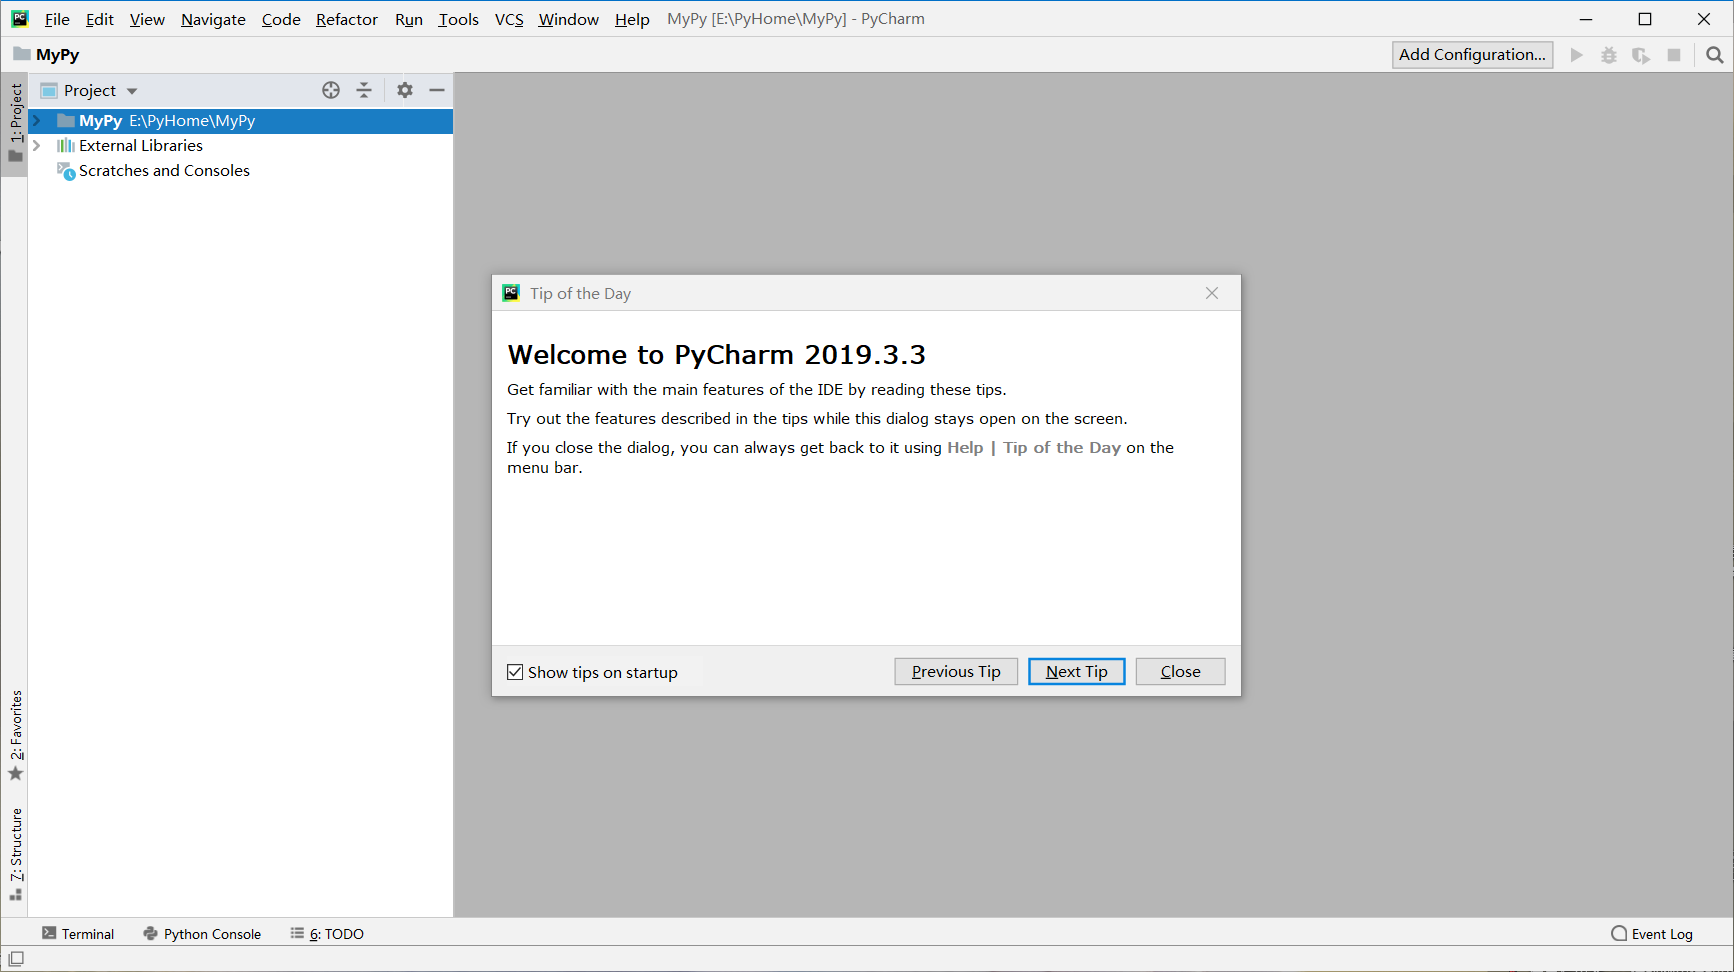Click the Event Log icon
1734x972 pixels.
pos(1619,933)
